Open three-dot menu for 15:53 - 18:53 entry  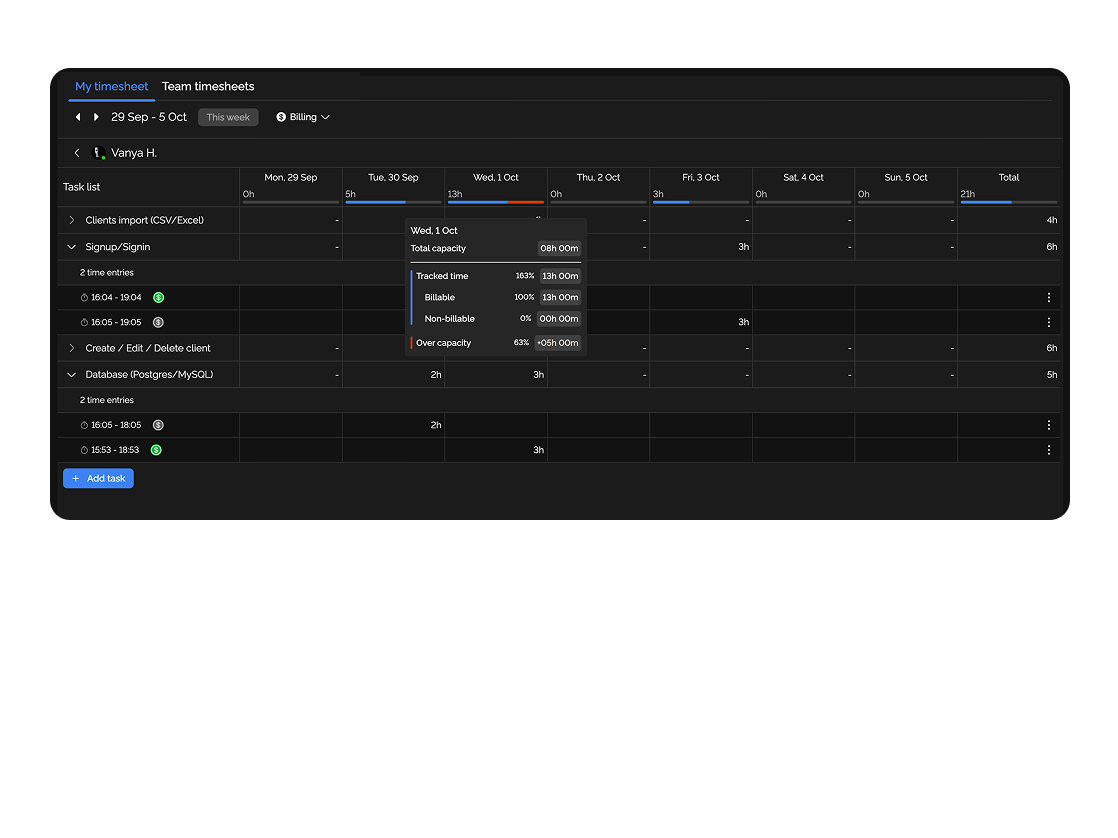point(1048,450)
